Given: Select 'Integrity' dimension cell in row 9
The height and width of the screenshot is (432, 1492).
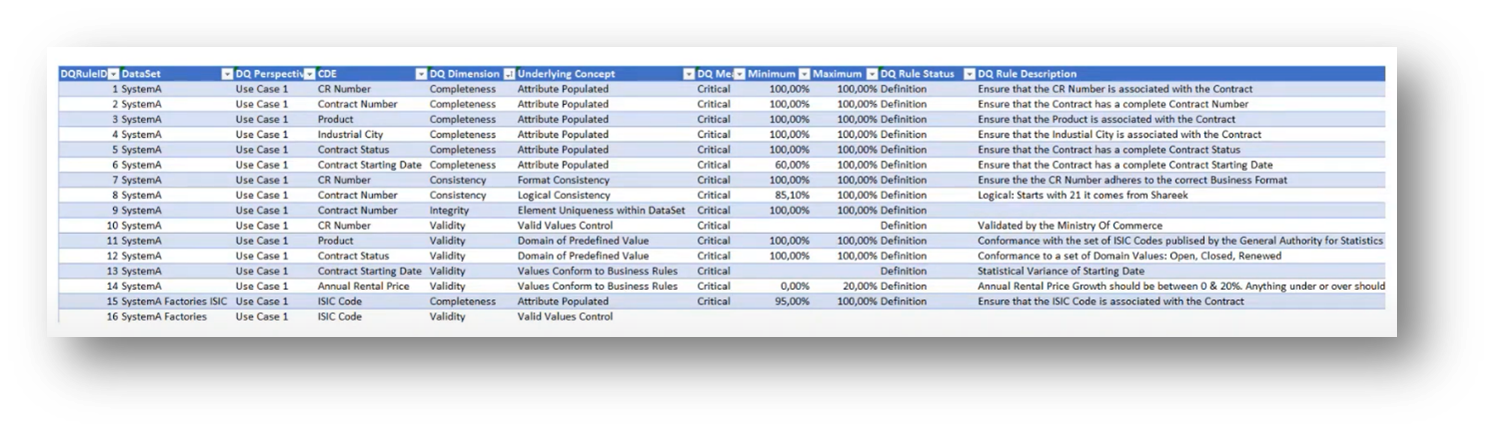Looking at the screenshot, I should [x=449, y=210].
